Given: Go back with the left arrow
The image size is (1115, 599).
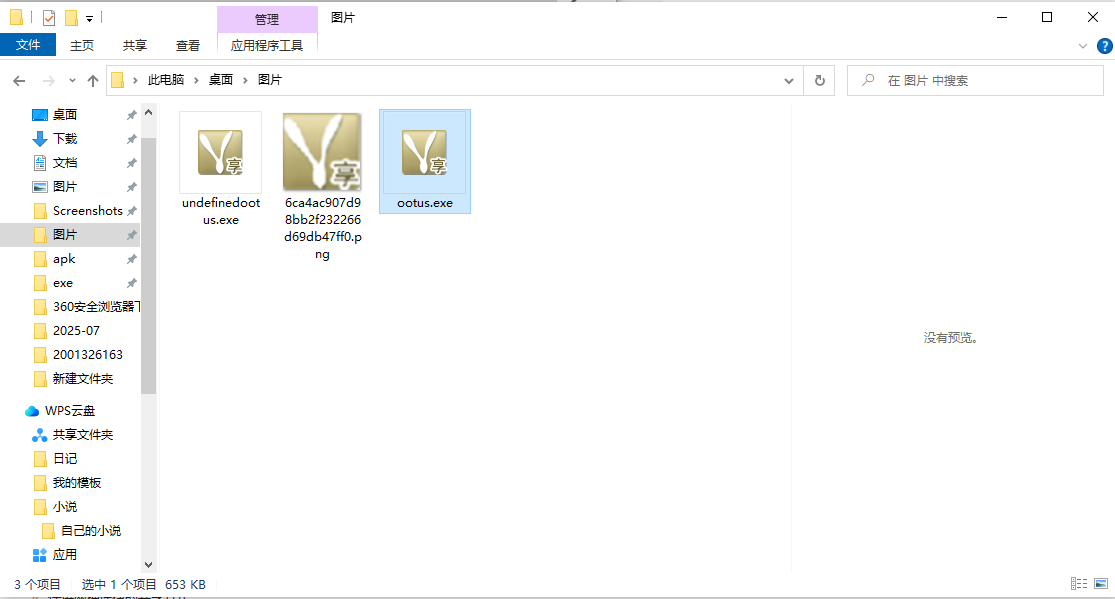Looking at the screenshot, I should click(19, 81).
